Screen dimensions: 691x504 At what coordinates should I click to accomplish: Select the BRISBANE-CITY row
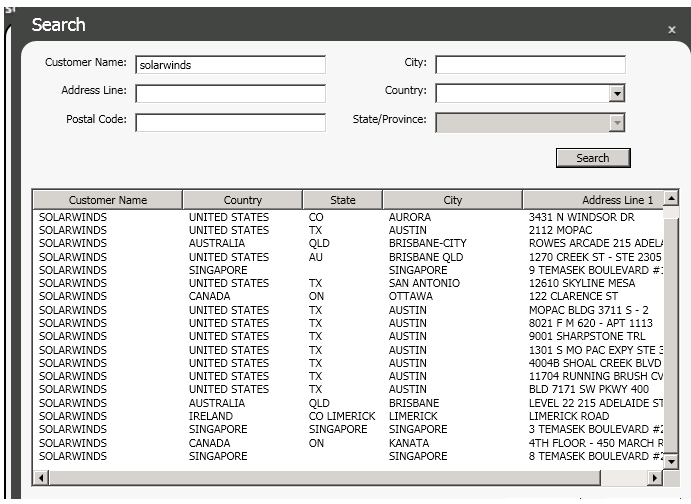pos(348,243)
